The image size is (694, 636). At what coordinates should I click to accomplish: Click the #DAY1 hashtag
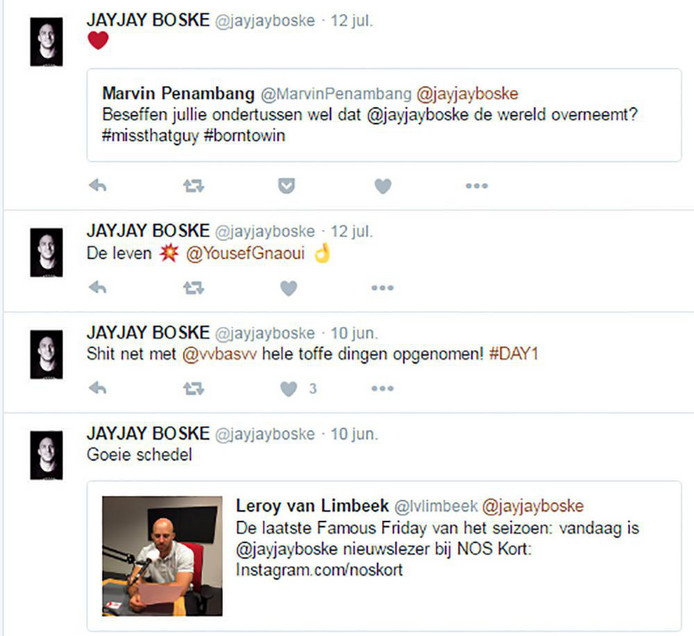pos(513,354)
